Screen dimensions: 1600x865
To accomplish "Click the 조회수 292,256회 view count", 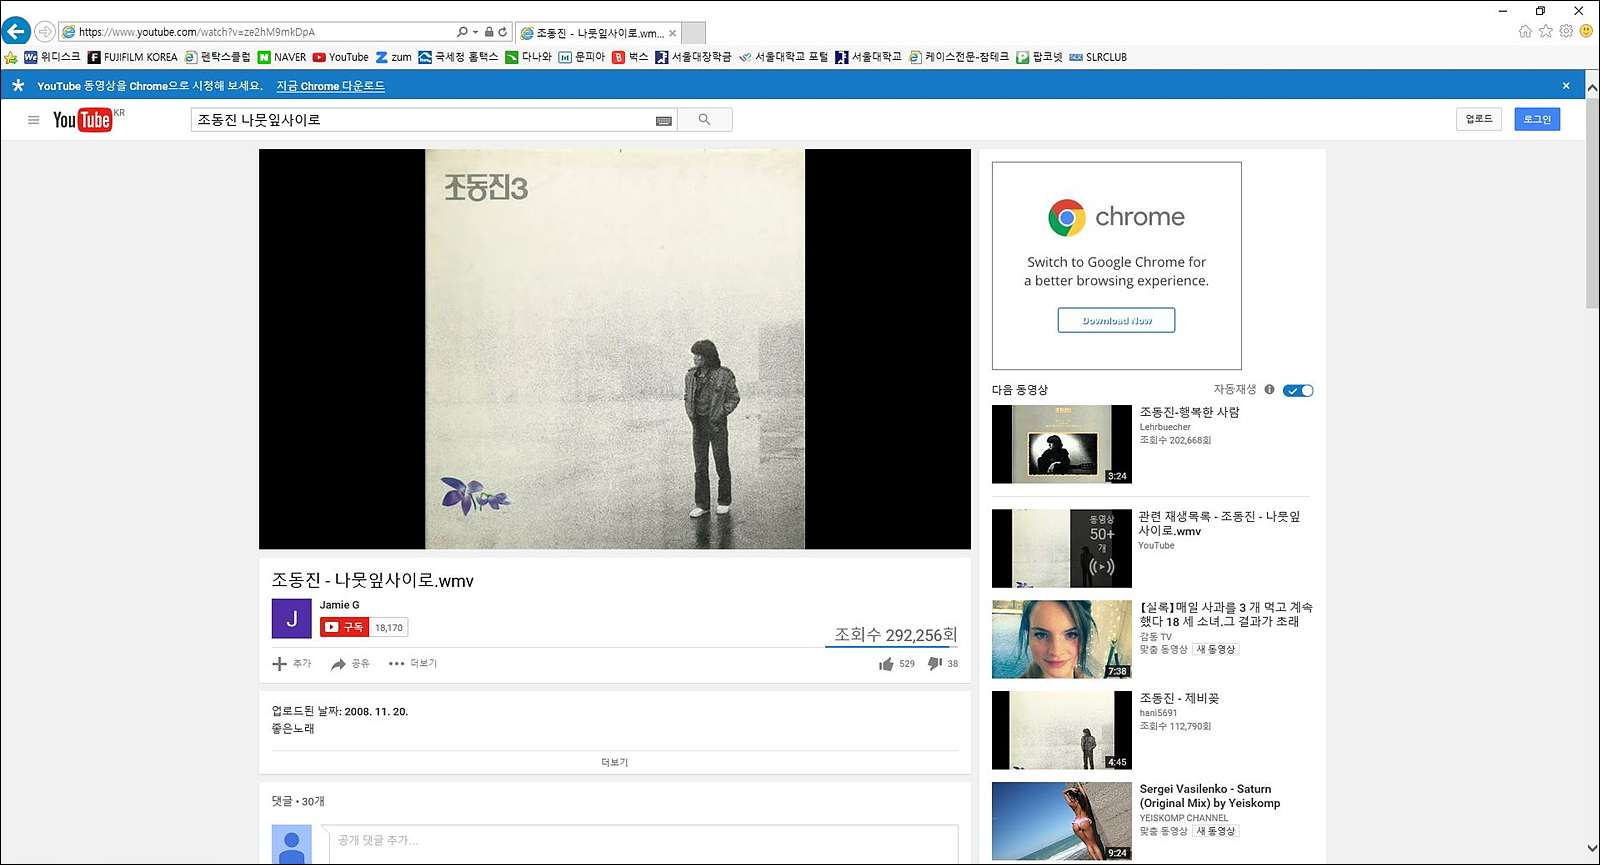I will 896,635.
